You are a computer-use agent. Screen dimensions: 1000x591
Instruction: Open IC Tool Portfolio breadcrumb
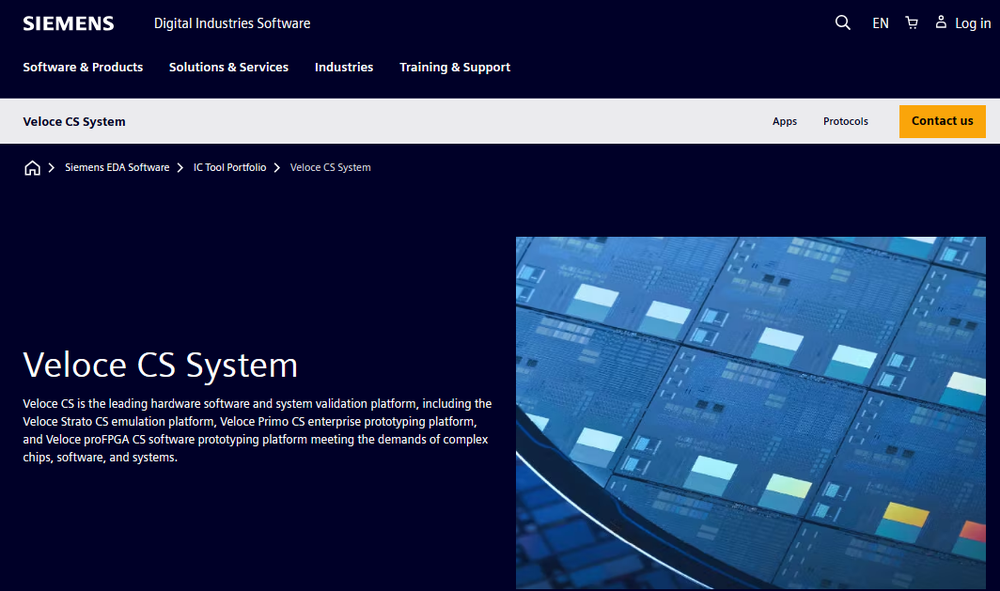tap(230, 168)
